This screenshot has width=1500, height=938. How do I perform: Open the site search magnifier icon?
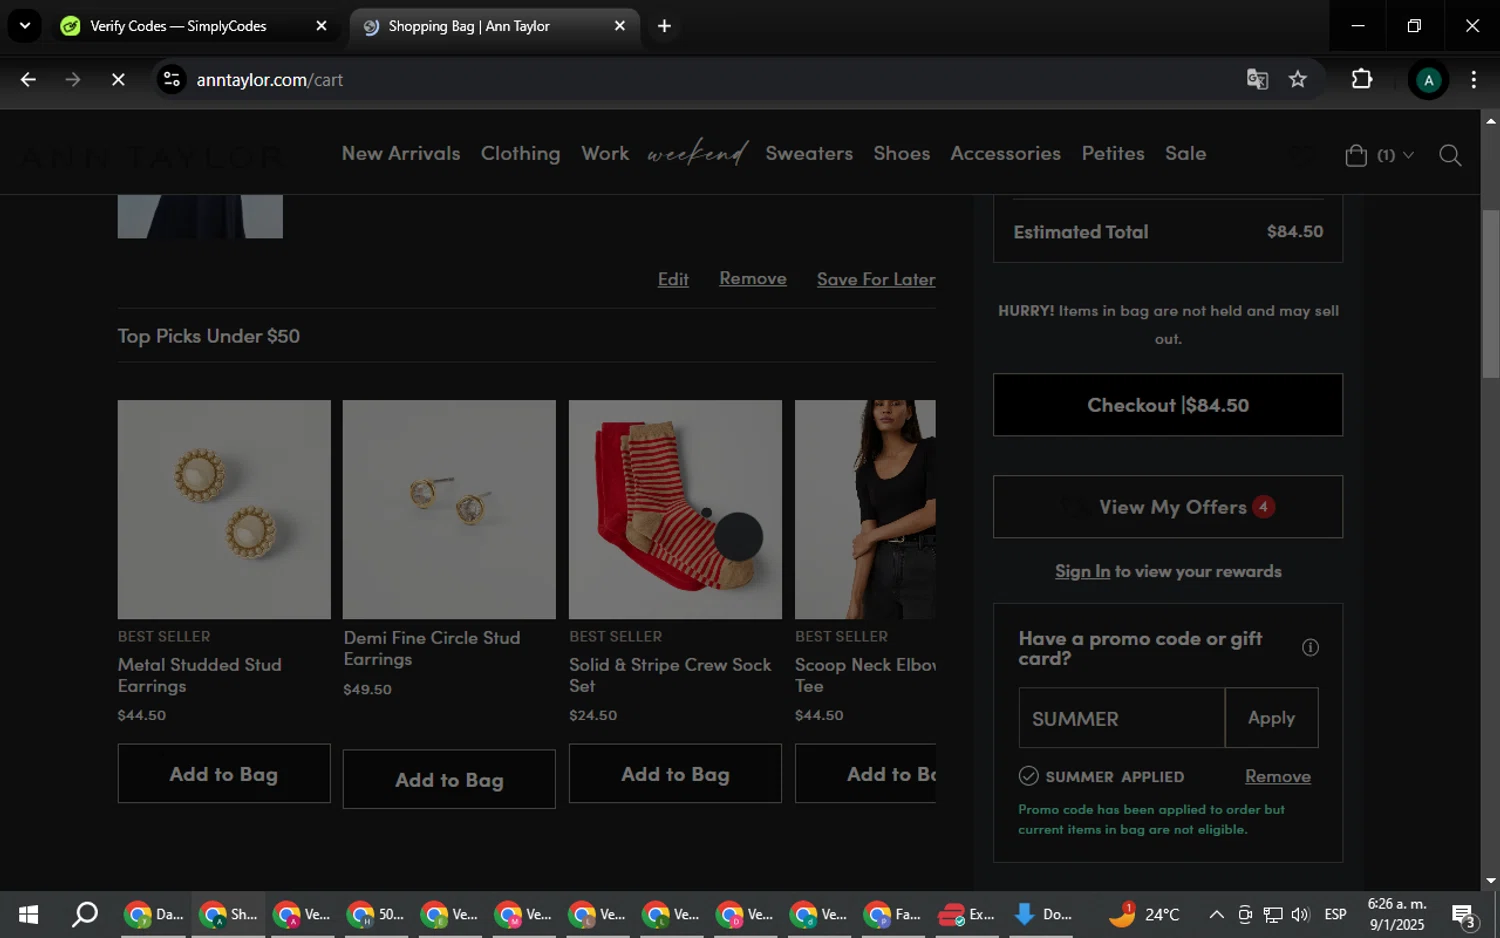[1450, 155]
